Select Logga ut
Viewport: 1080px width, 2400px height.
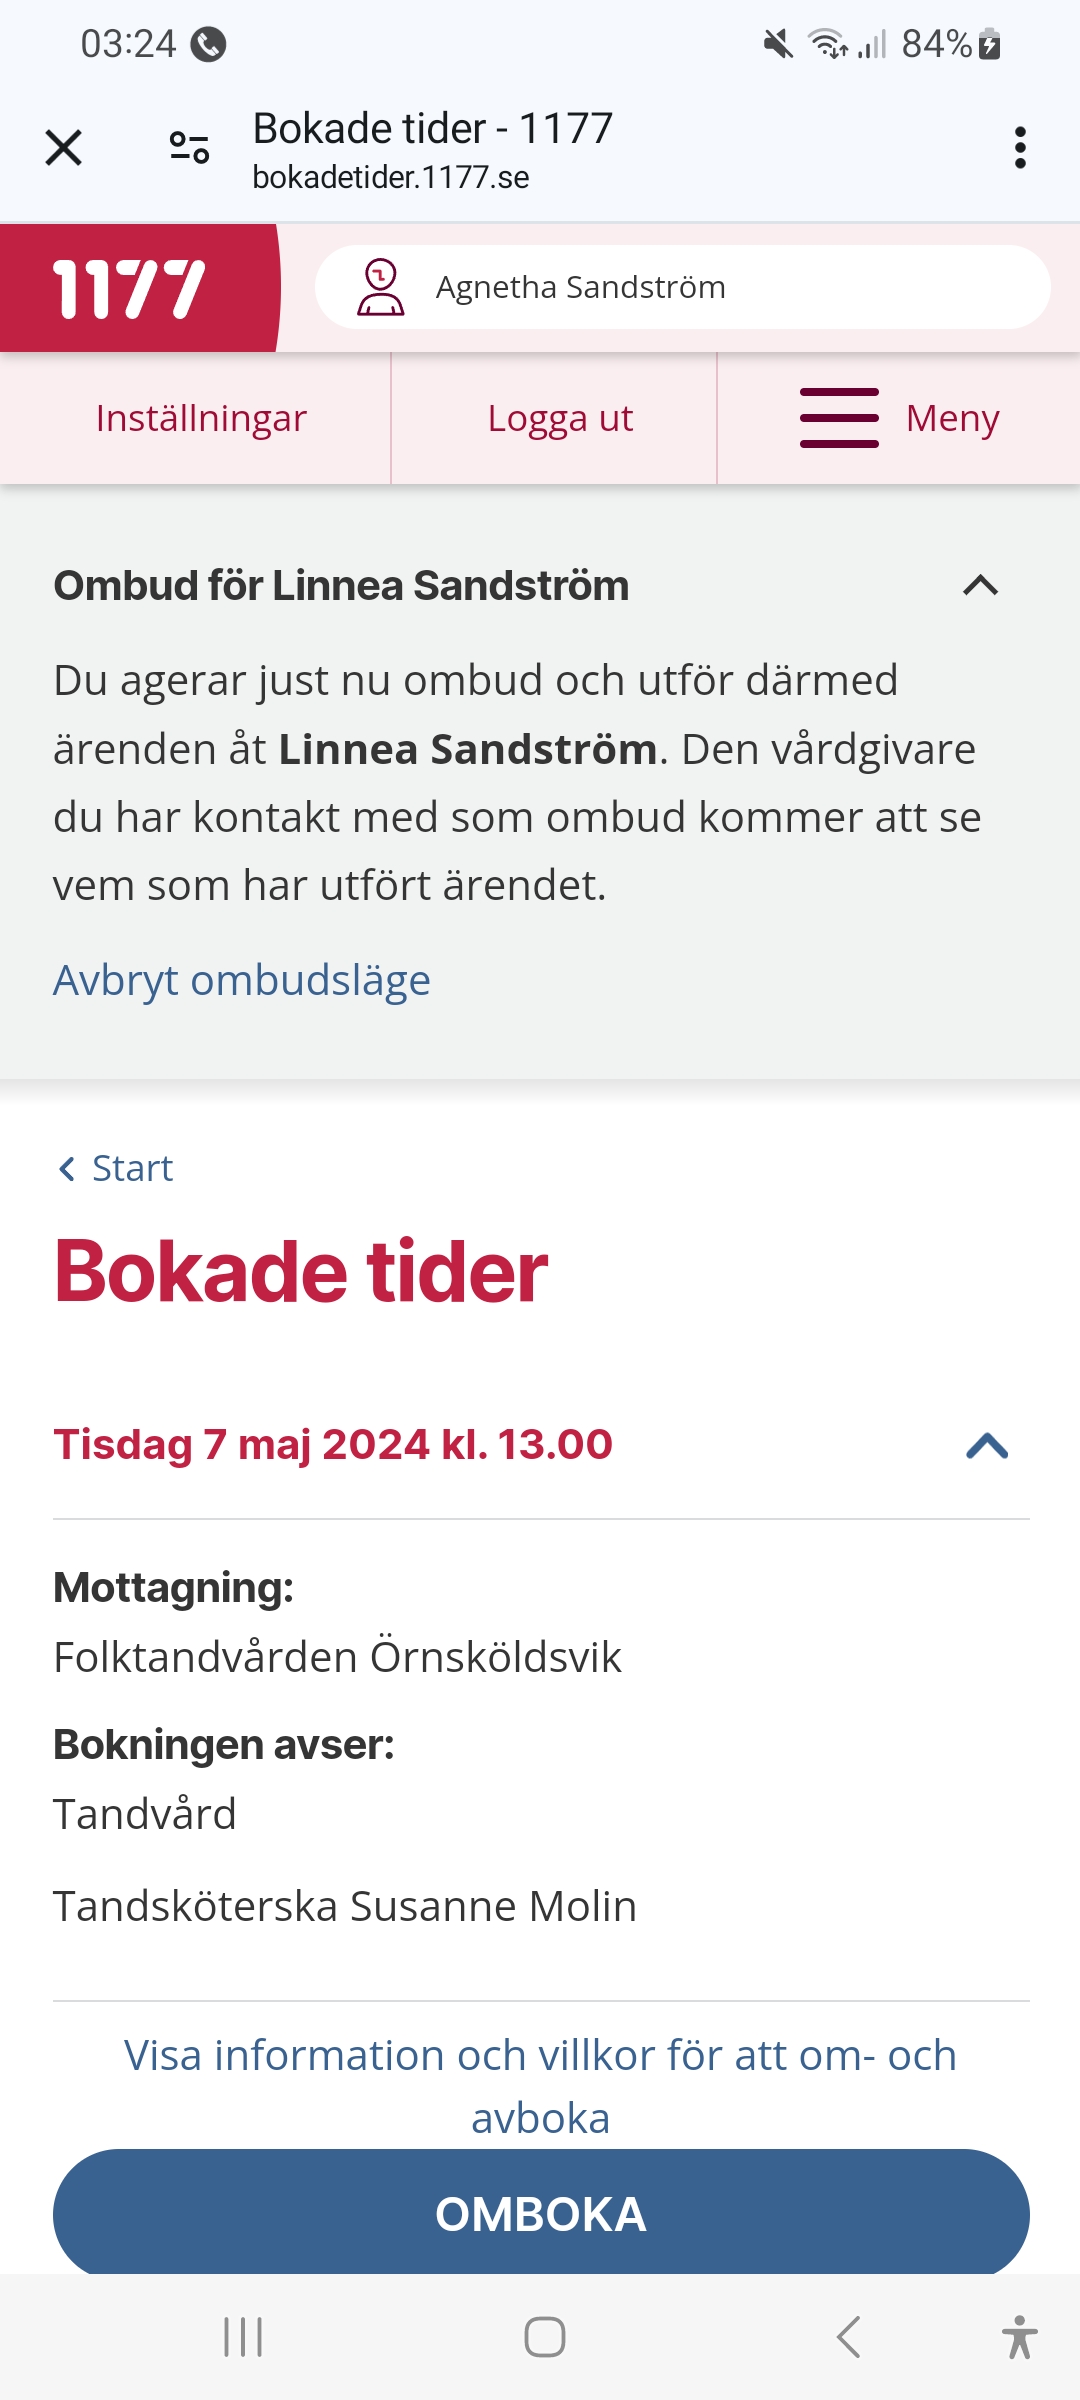click(559, 418)
